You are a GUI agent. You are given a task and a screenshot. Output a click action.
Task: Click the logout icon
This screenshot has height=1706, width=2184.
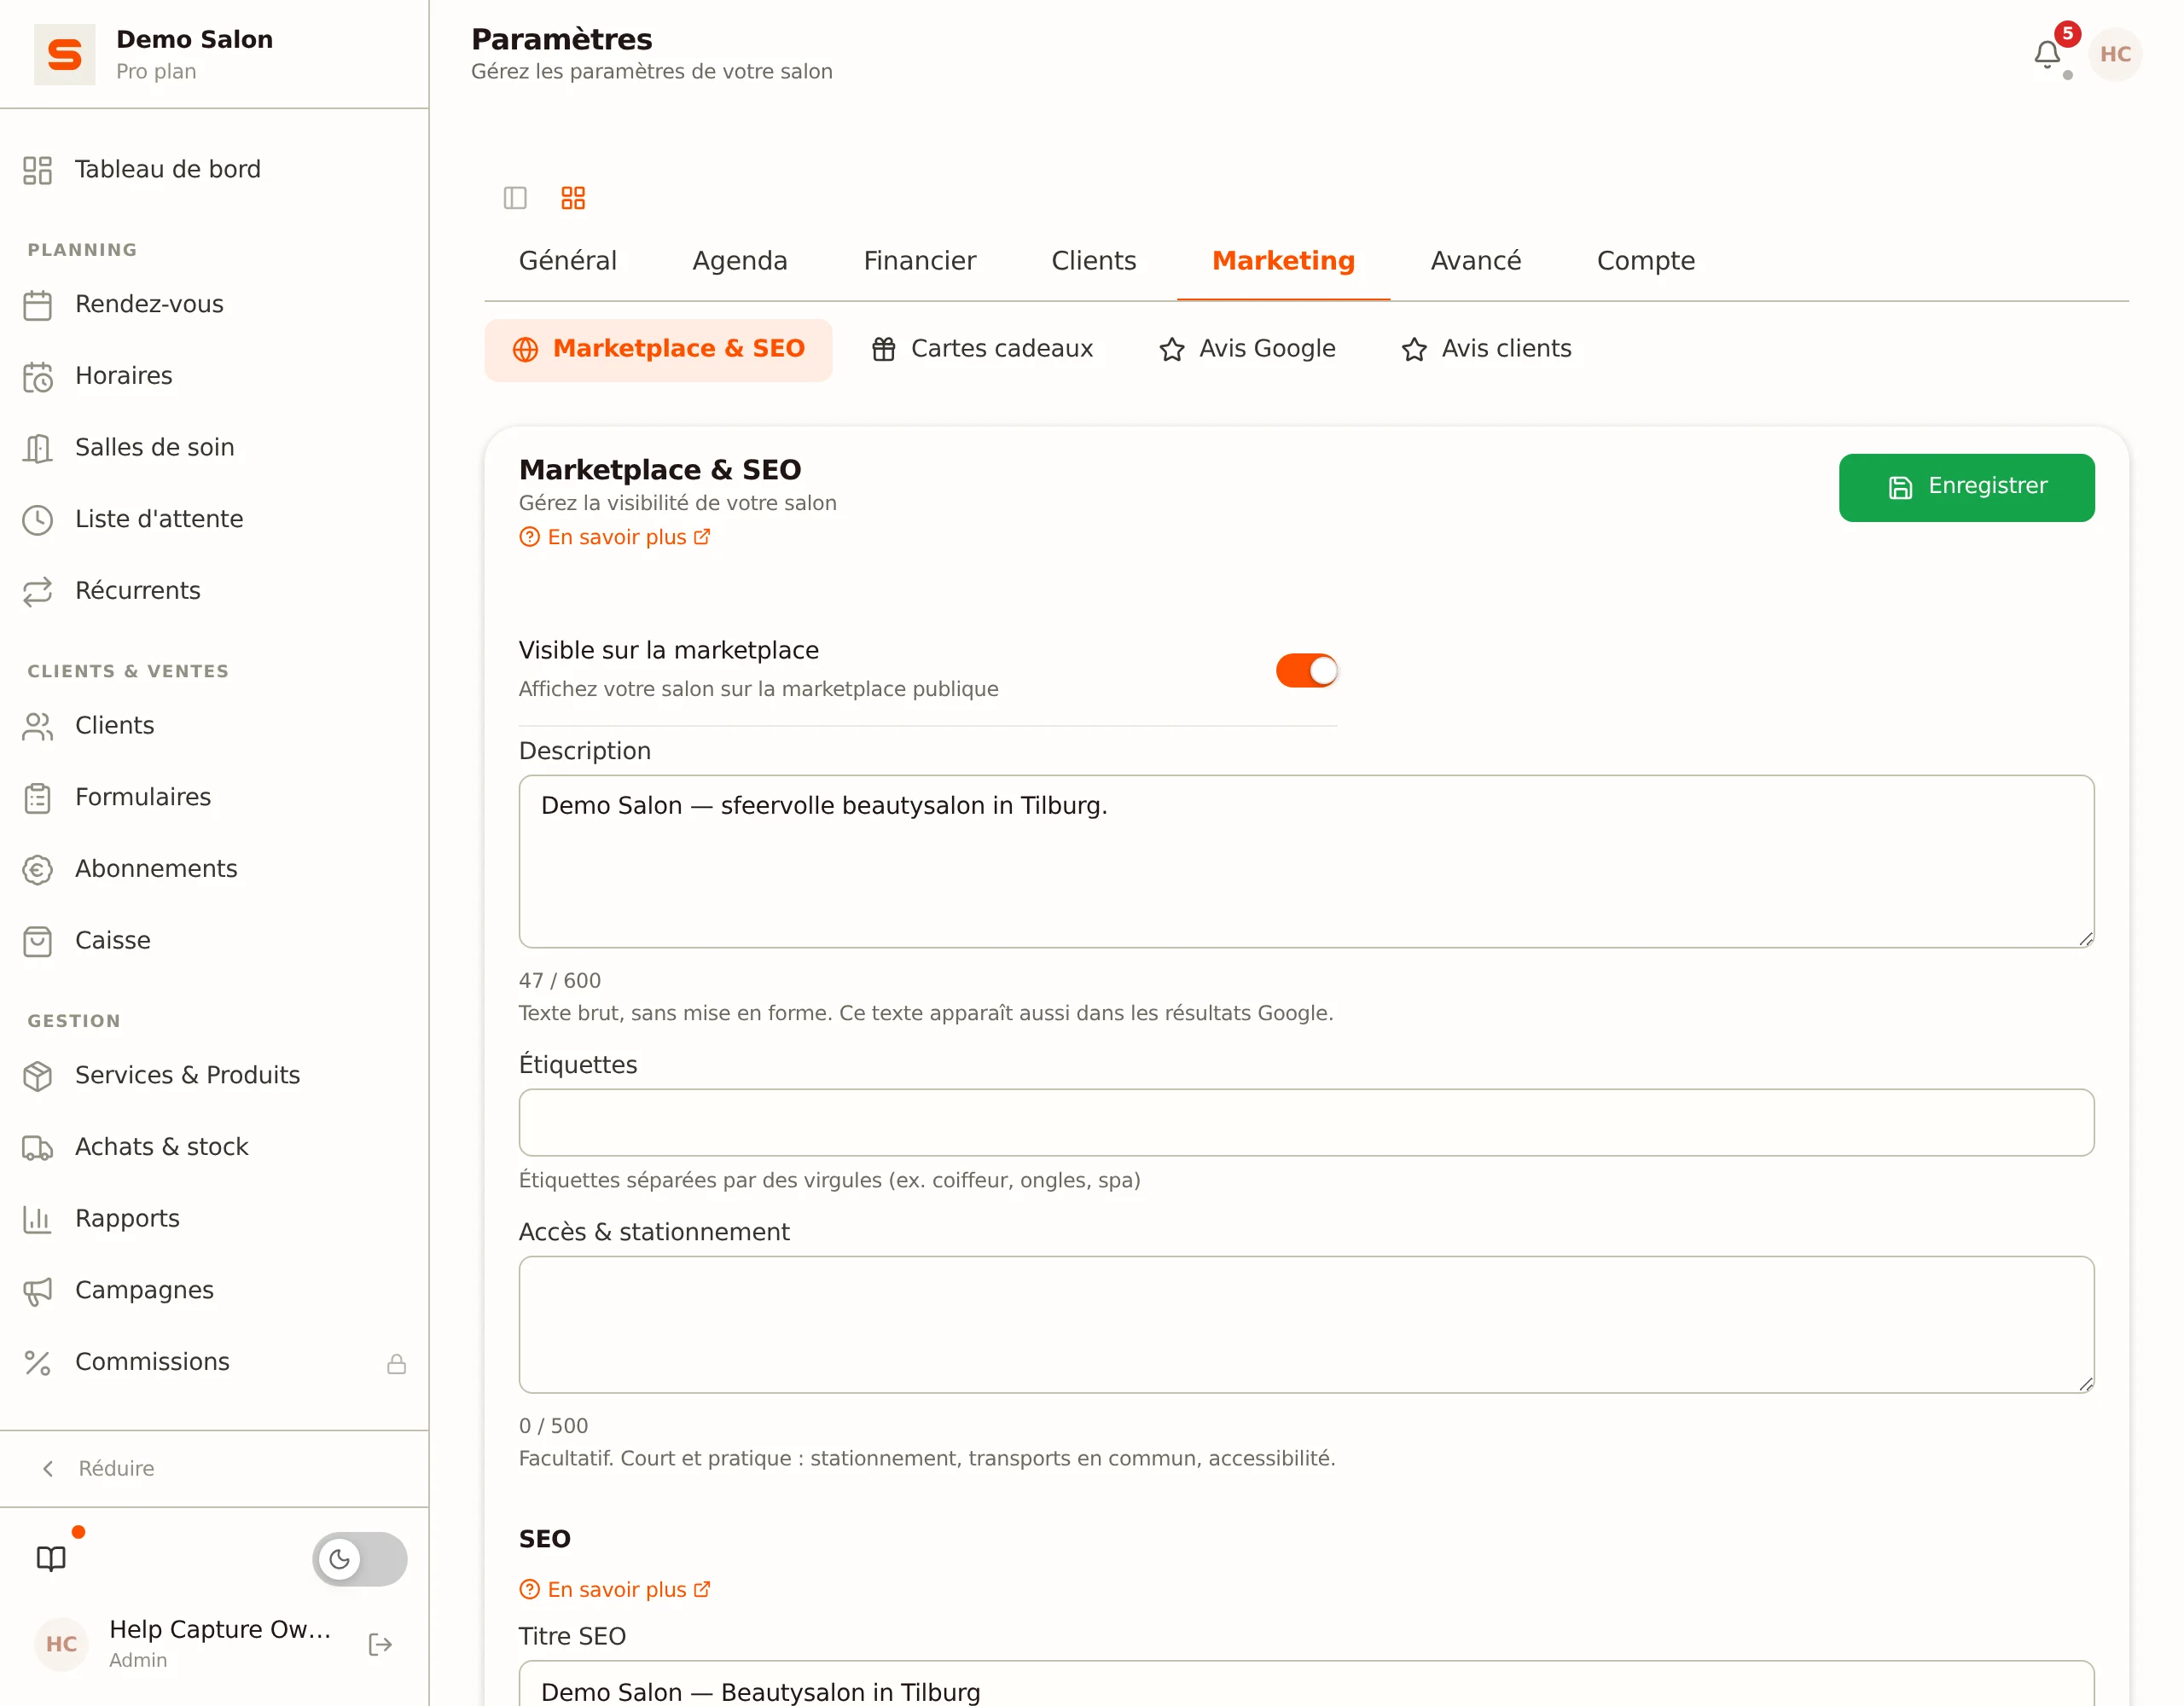coord(380,1644)
